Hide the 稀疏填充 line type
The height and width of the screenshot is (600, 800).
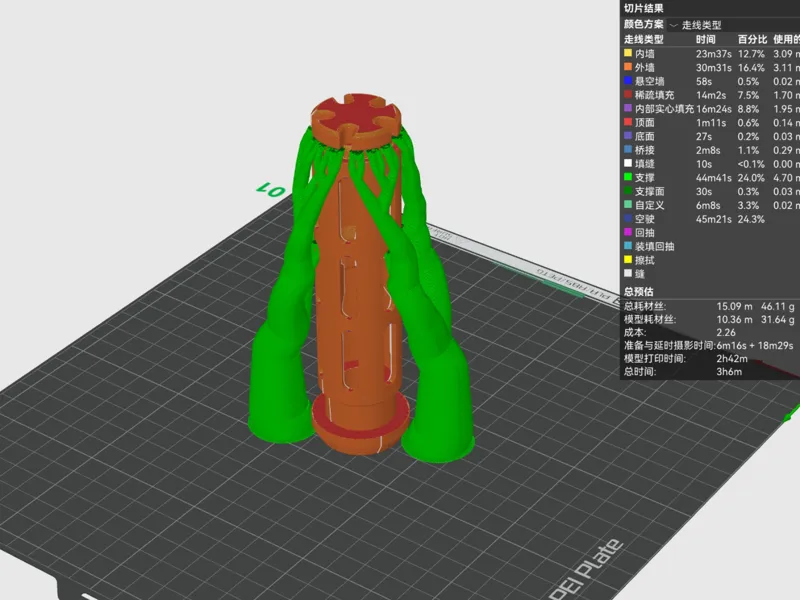pos(710,95)
